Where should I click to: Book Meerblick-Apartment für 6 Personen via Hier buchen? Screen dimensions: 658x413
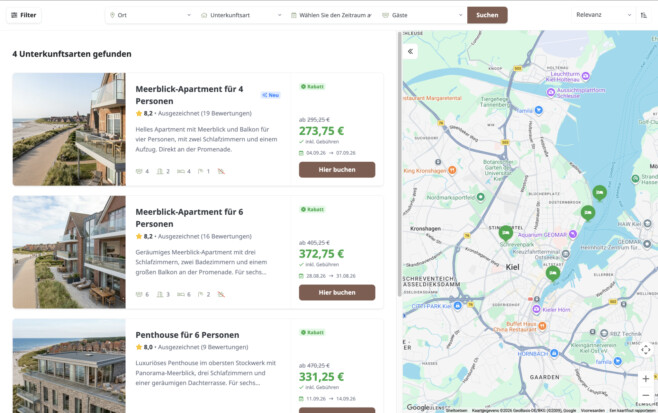[x=337, y=293]
